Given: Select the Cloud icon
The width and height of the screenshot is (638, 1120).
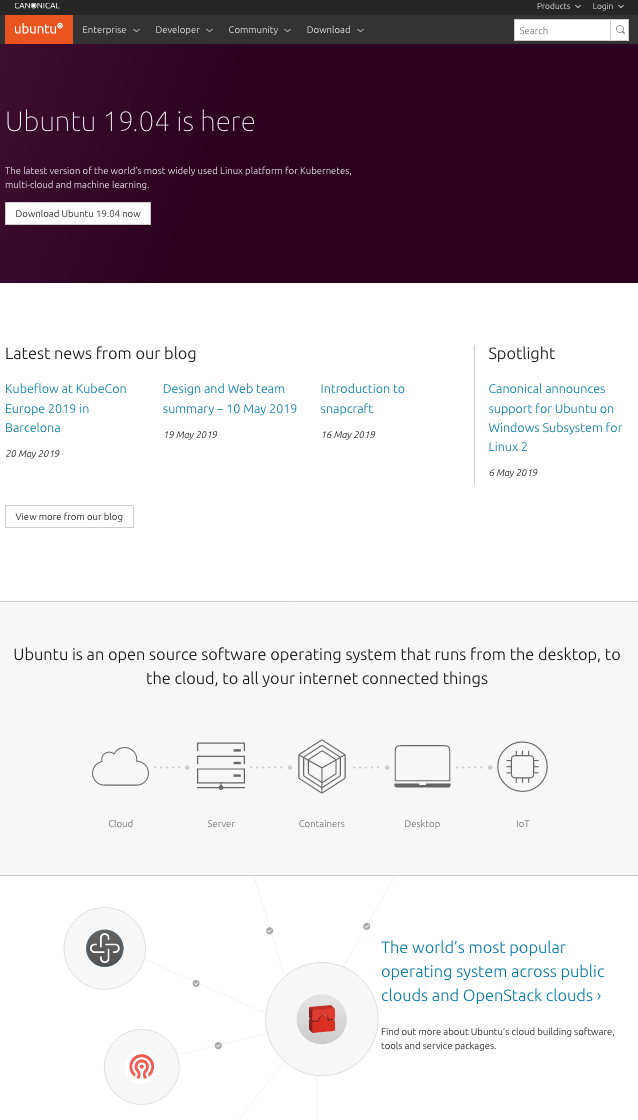Looking at the screenshot, I should [x=120, y=766].
